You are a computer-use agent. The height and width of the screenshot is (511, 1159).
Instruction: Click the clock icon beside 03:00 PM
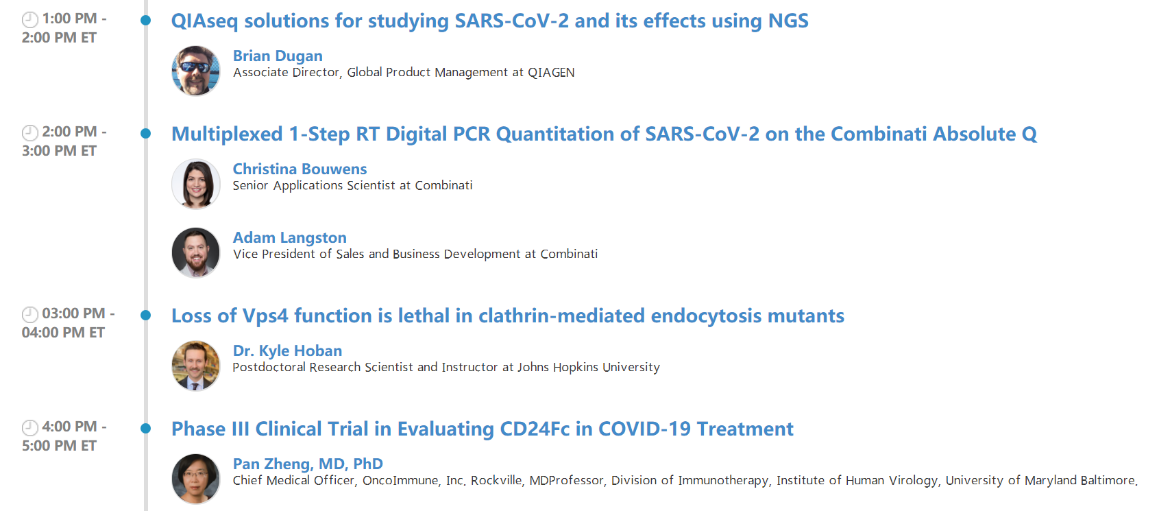tap(30, 315)
